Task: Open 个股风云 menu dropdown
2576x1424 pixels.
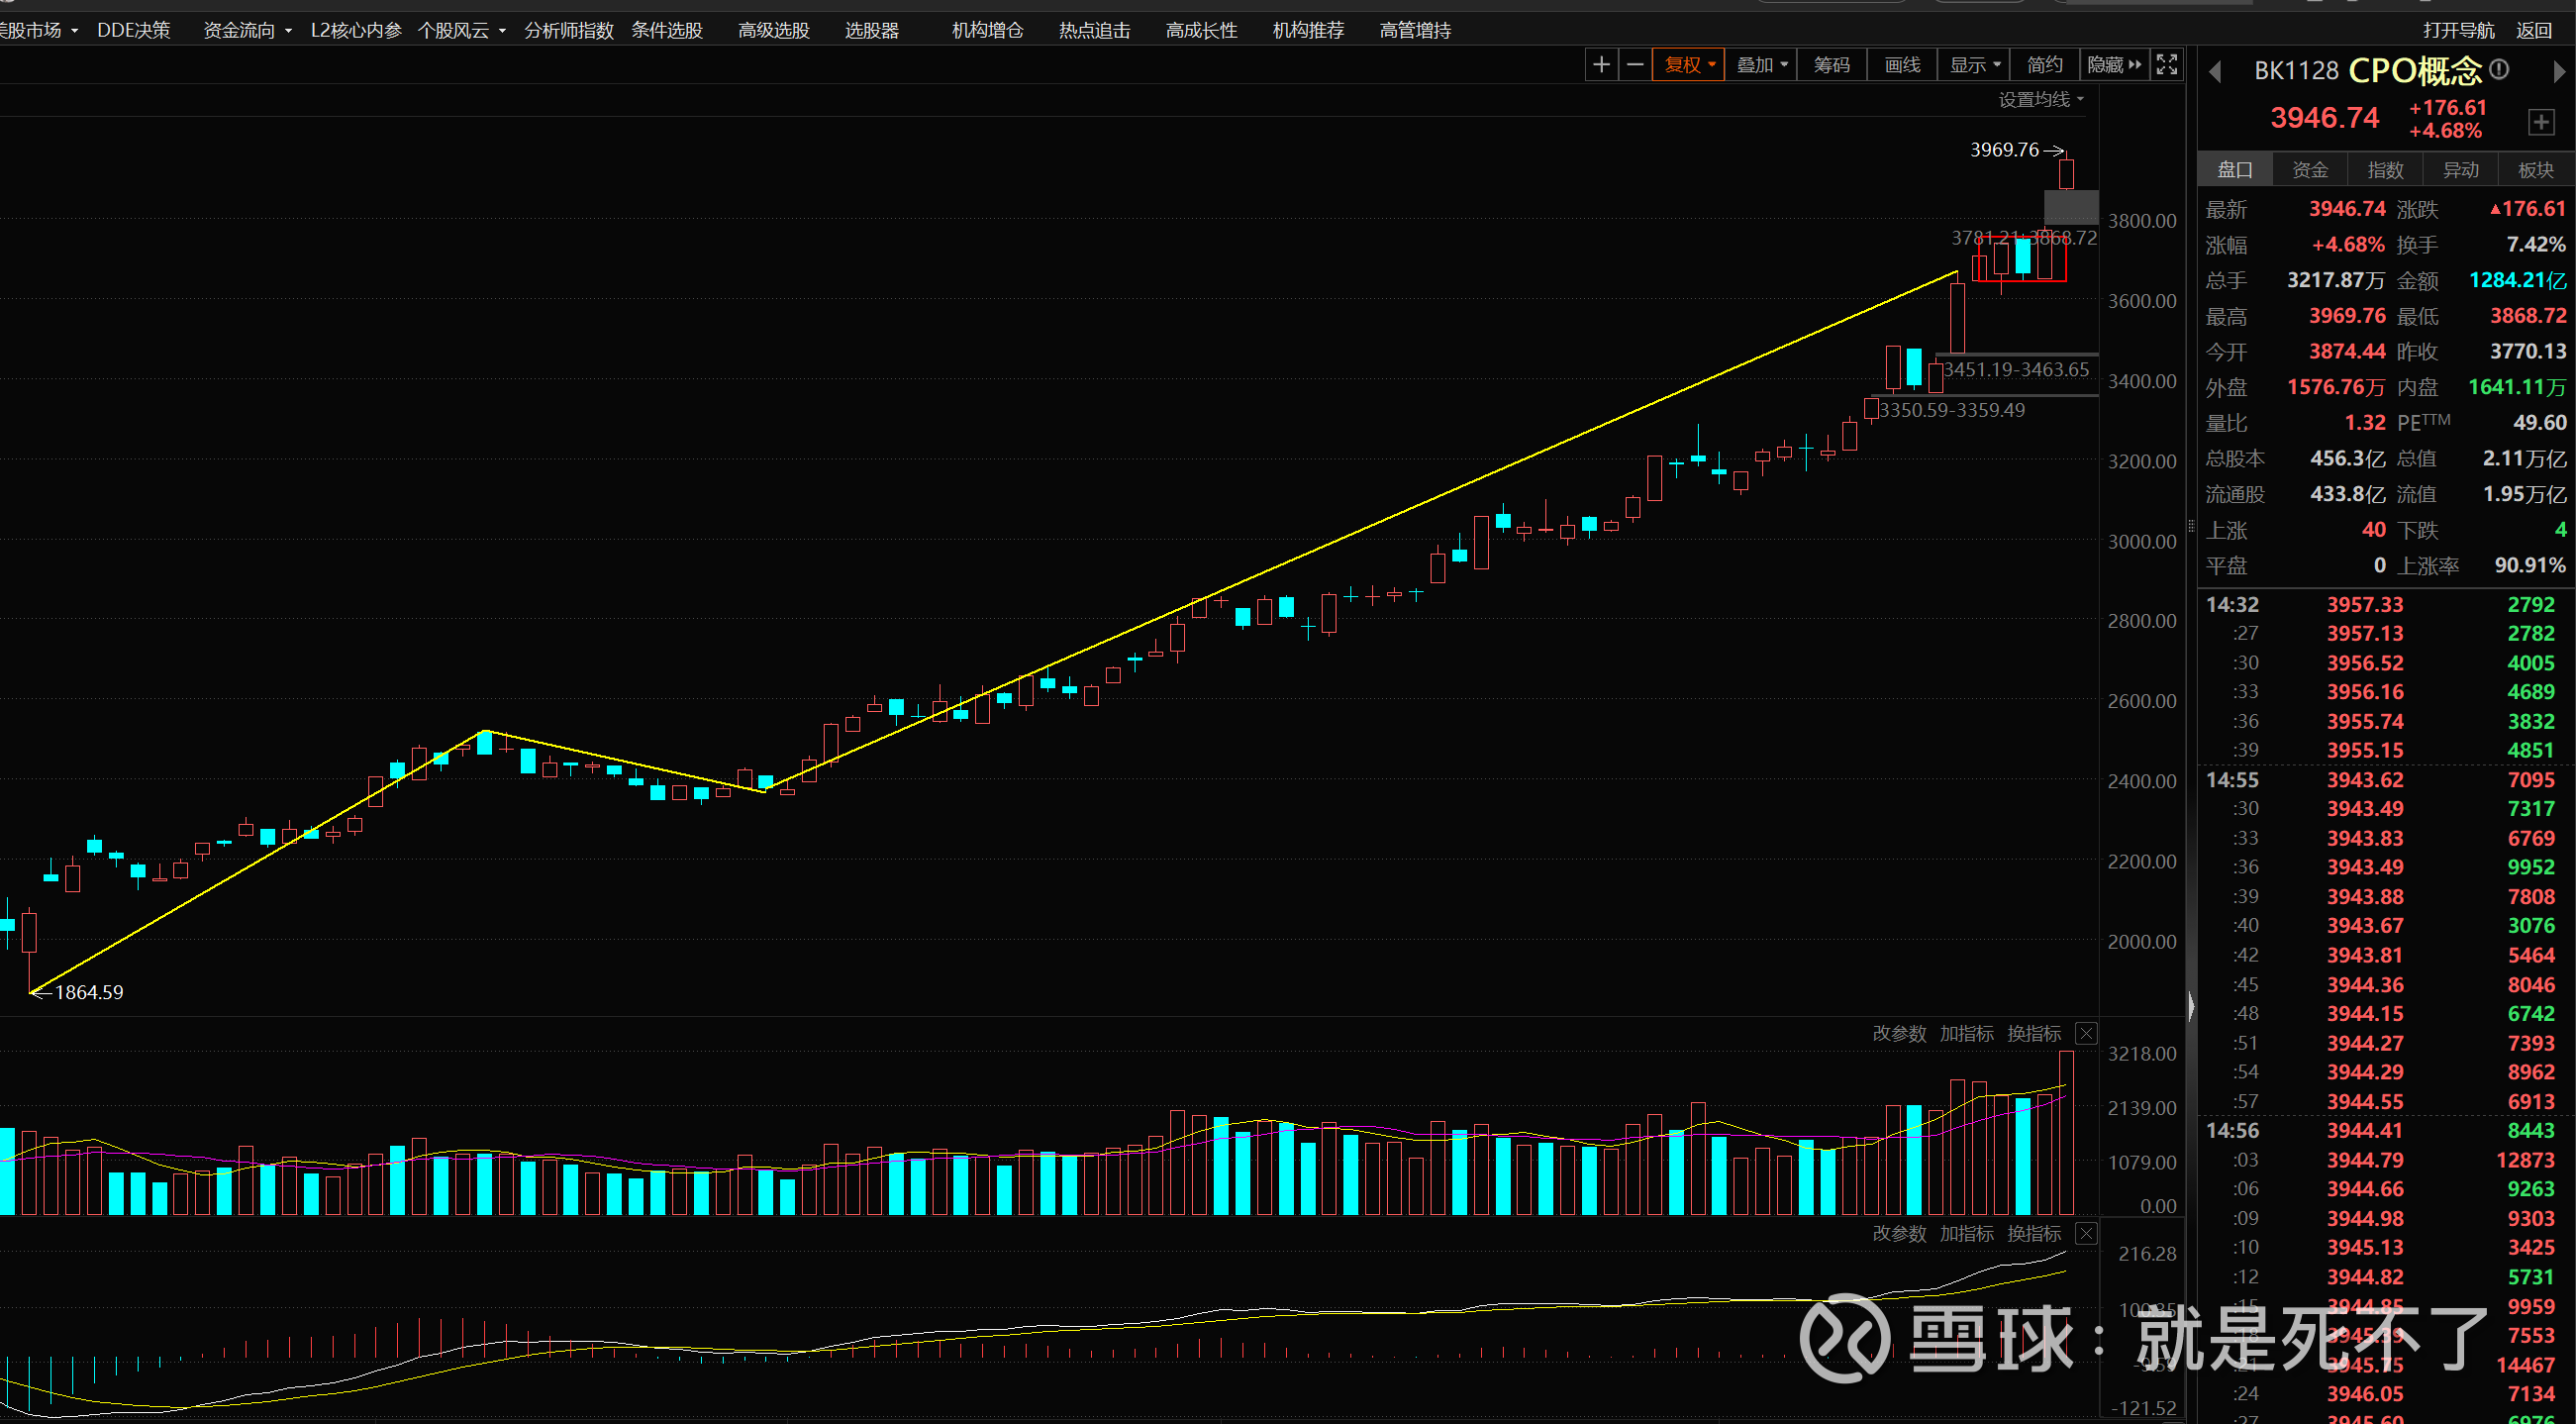Action: coord(461,31)
